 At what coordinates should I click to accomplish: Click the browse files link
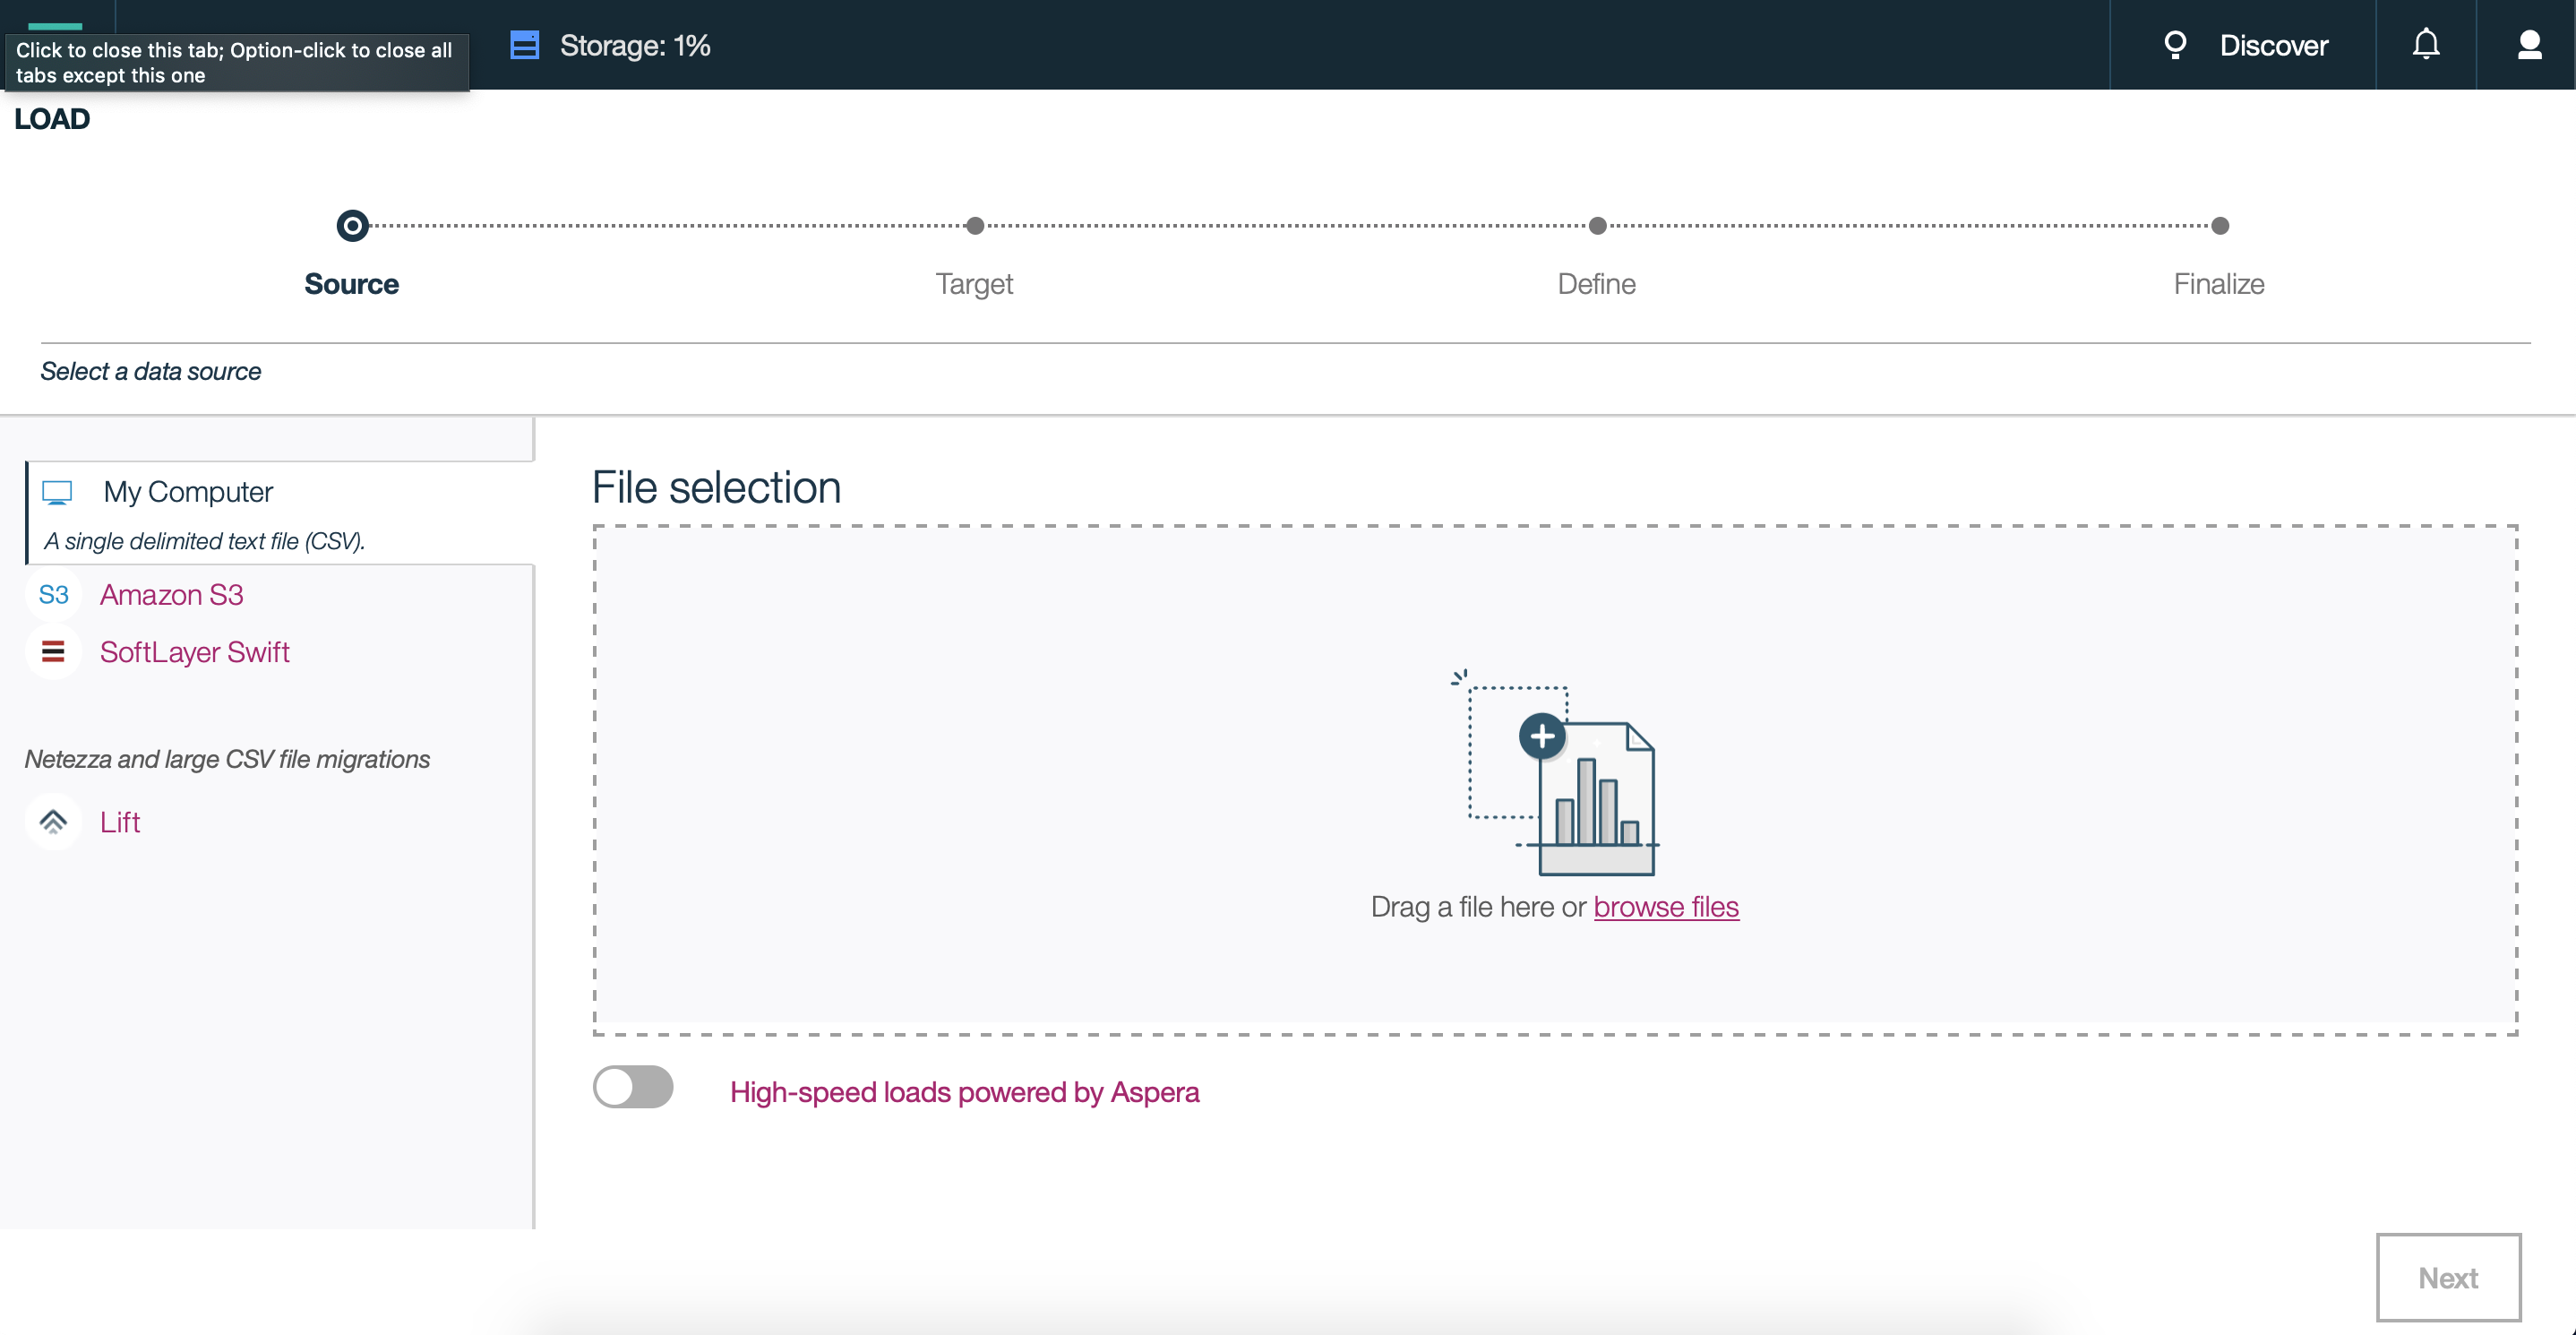click(1665, 907)
